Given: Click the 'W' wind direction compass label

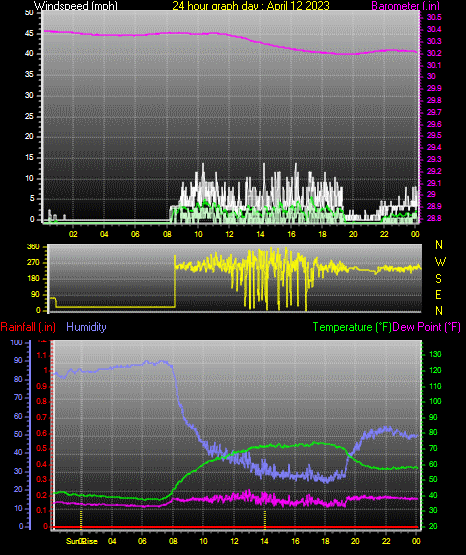Looking at the screenshot, I should pyautogui.click(x=440, y=262).
